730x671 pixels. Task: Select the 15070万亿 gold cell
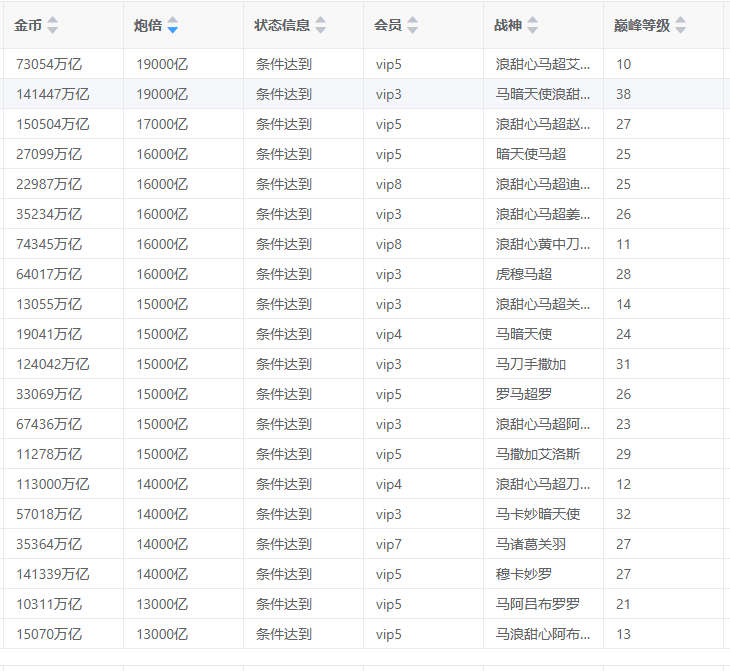click(x=49, y=634)
